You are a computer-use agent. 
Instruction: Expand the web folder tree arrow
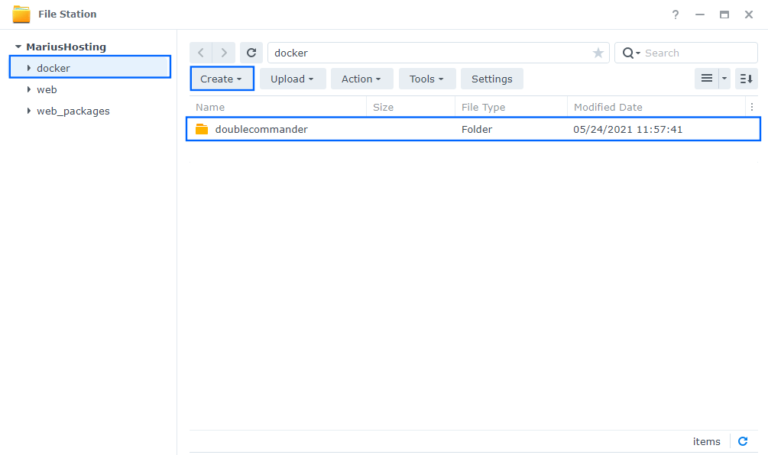(x=29, y=90)
